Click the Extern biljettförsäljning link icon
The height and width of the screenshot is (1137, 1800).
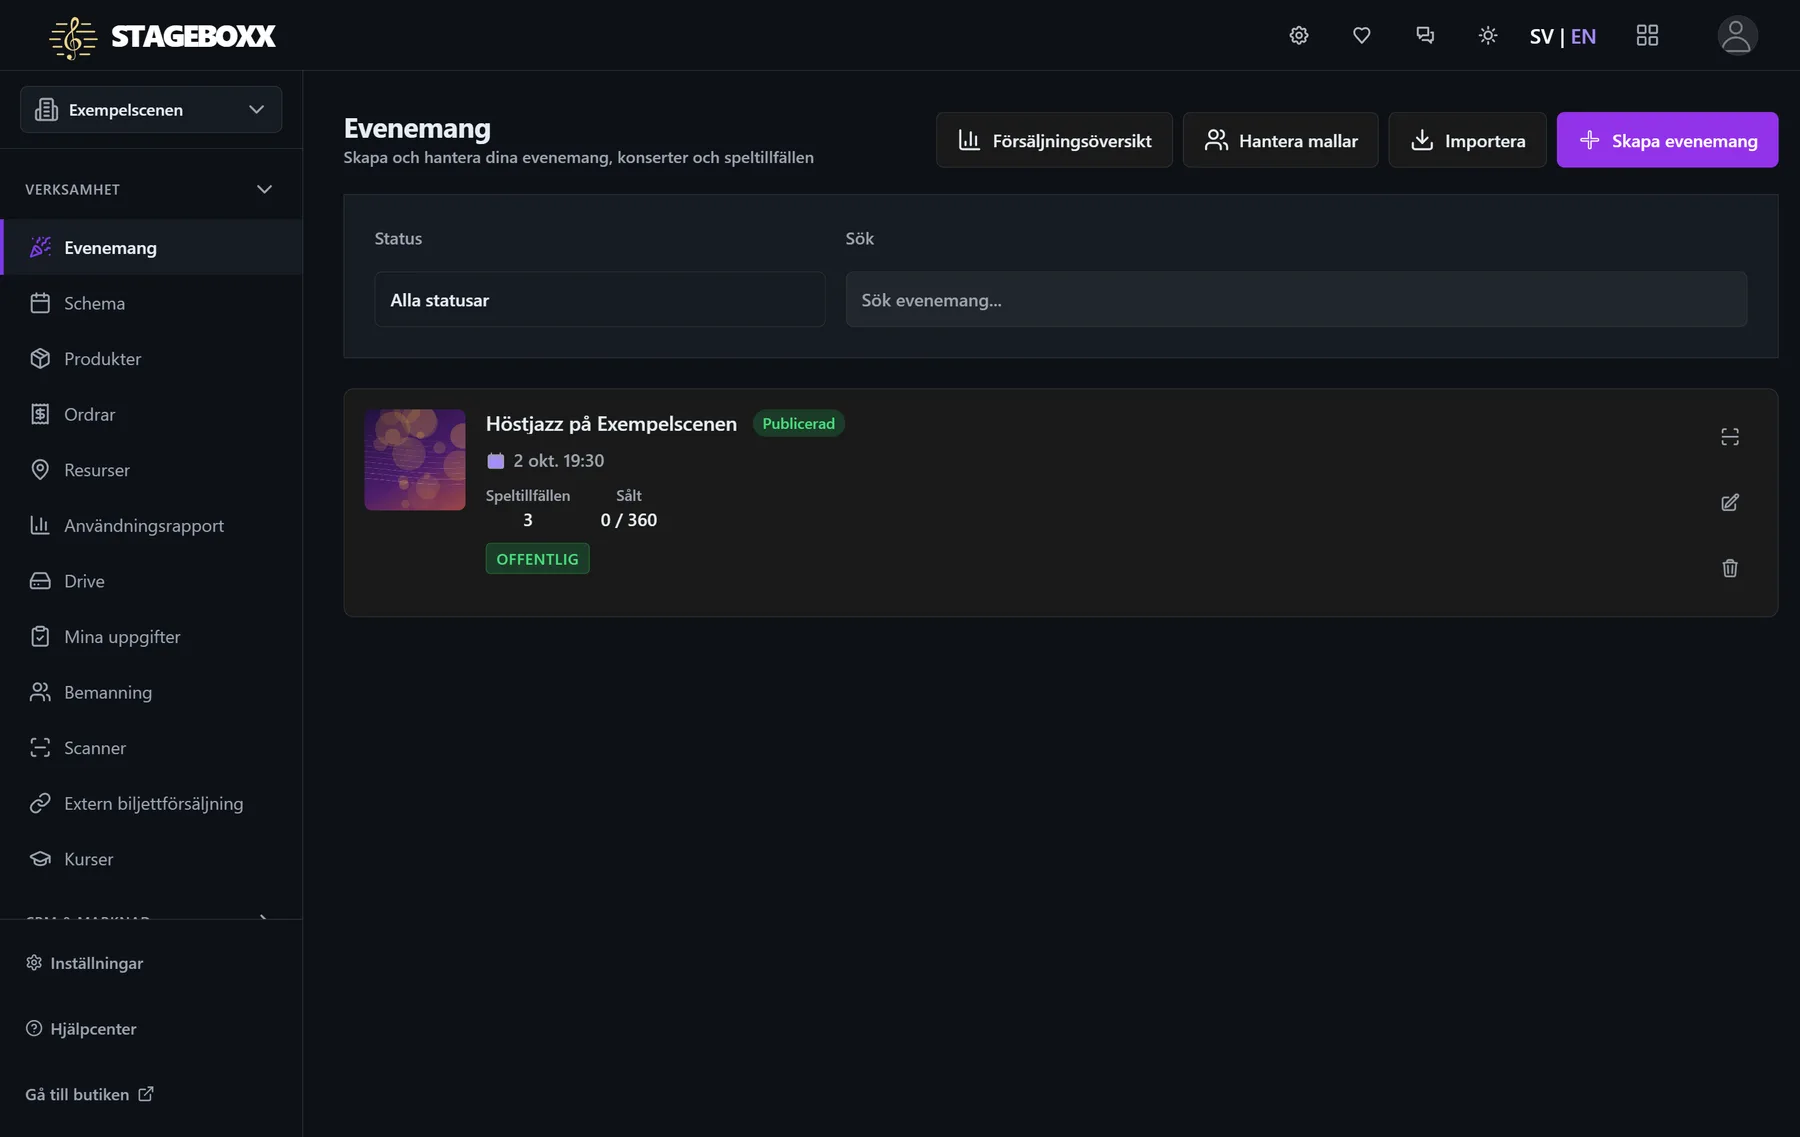click(40, 803)
